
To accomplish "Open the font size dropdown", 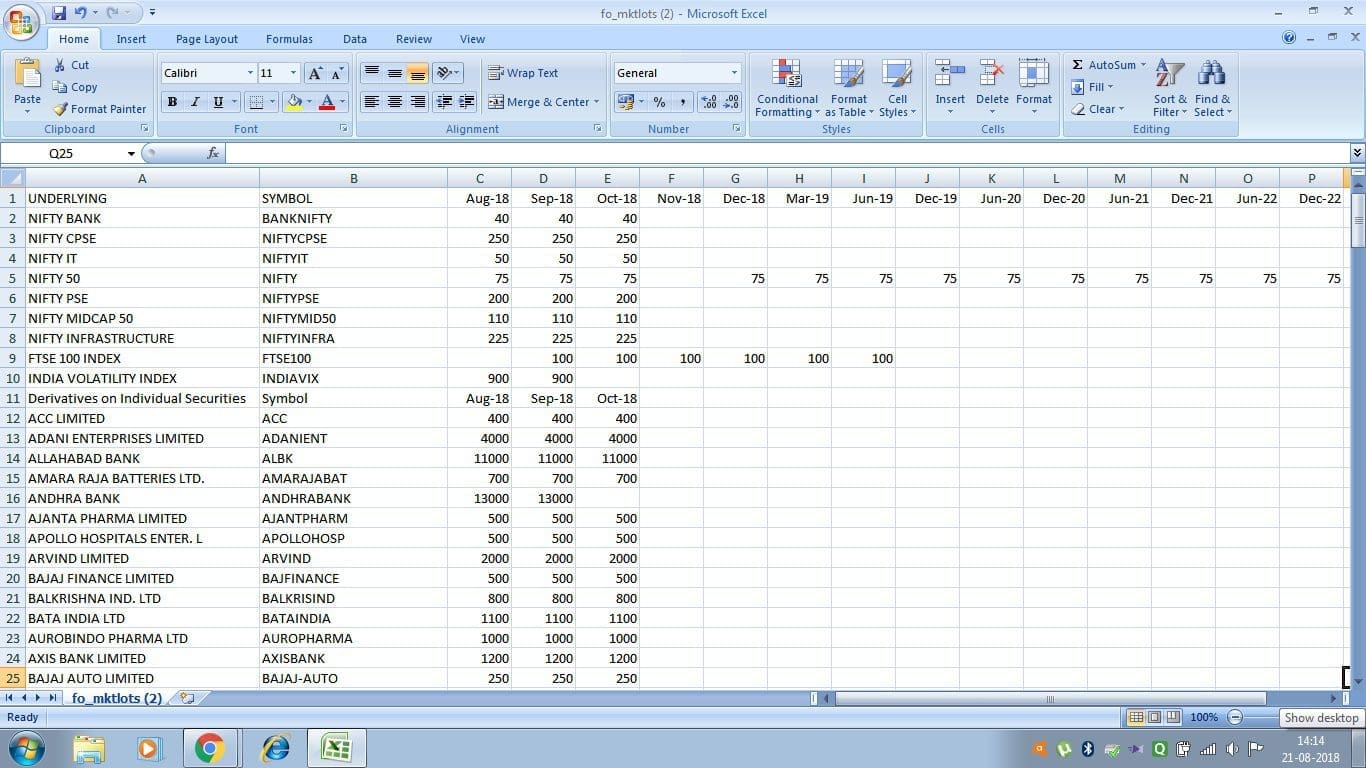I will tap(291, 73).
